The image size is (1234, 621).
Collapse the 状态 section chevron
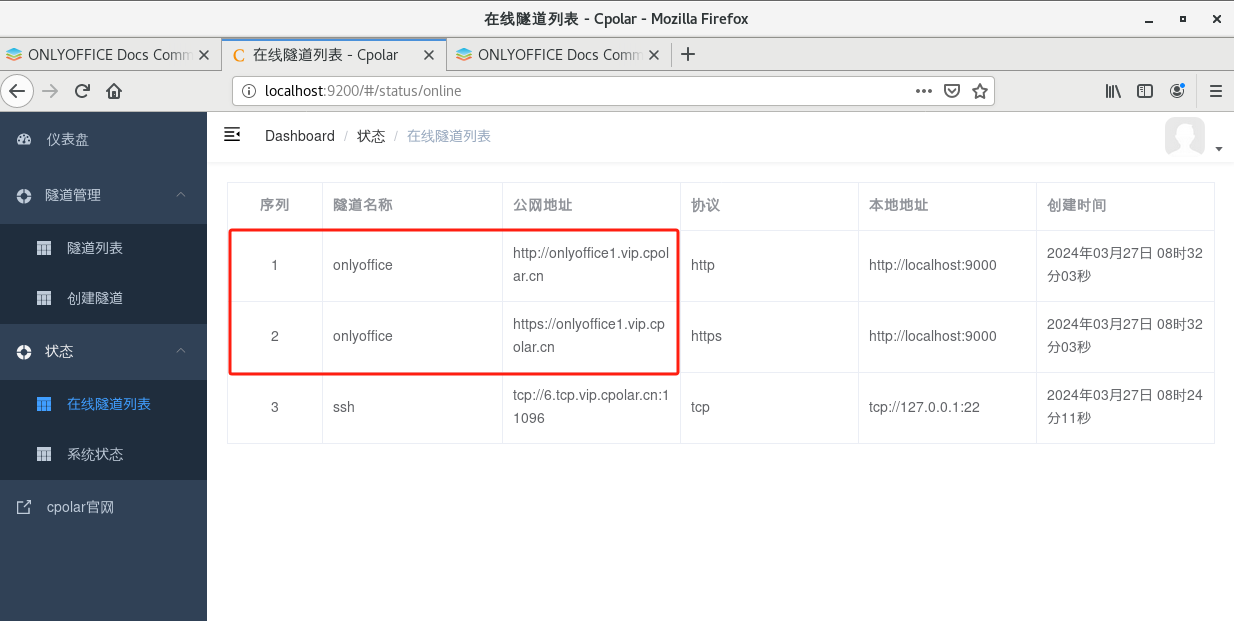pyautogui.click(x=181, y=350)
